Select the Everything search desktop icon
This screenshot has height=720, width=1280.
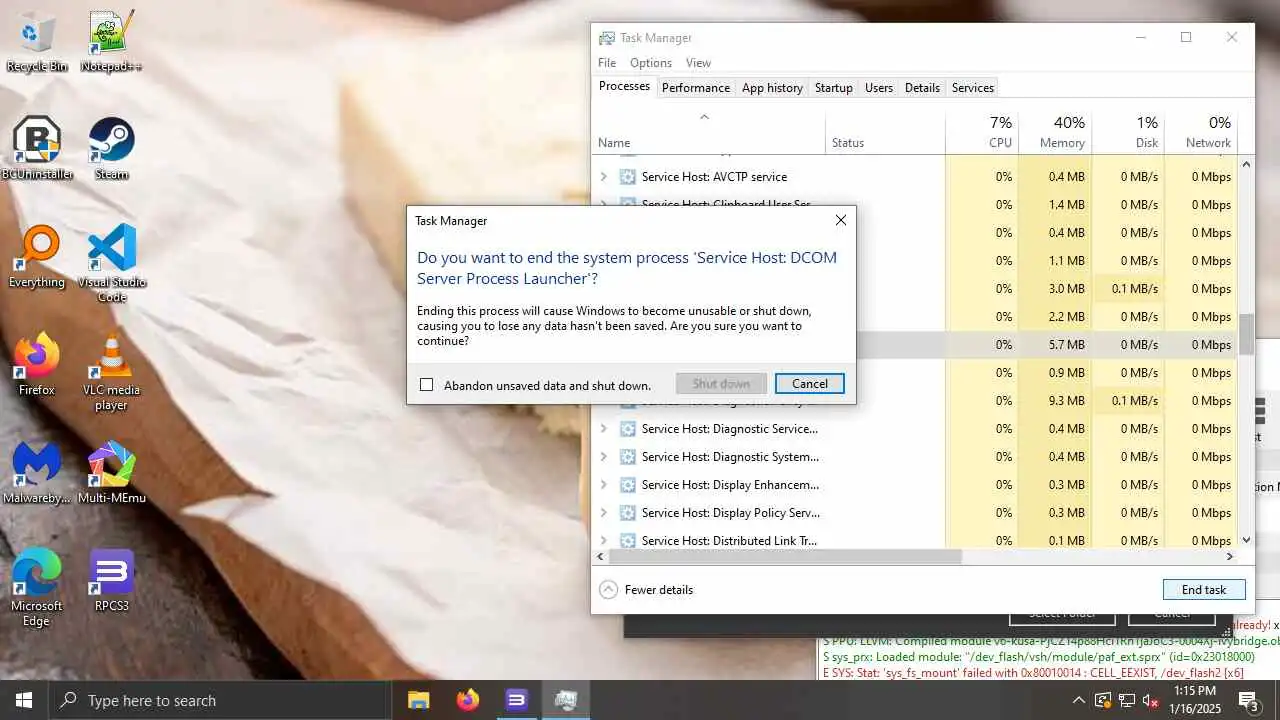point(37,257)
